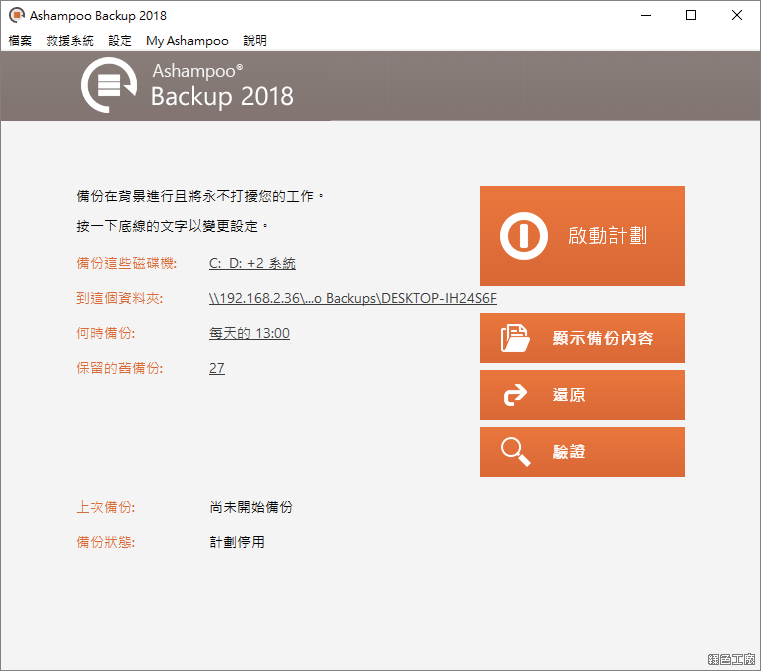The height and width of the screenshot is (671, 761).
Task: Click the 到這個資料夾 label
Action: coord(119,298)
